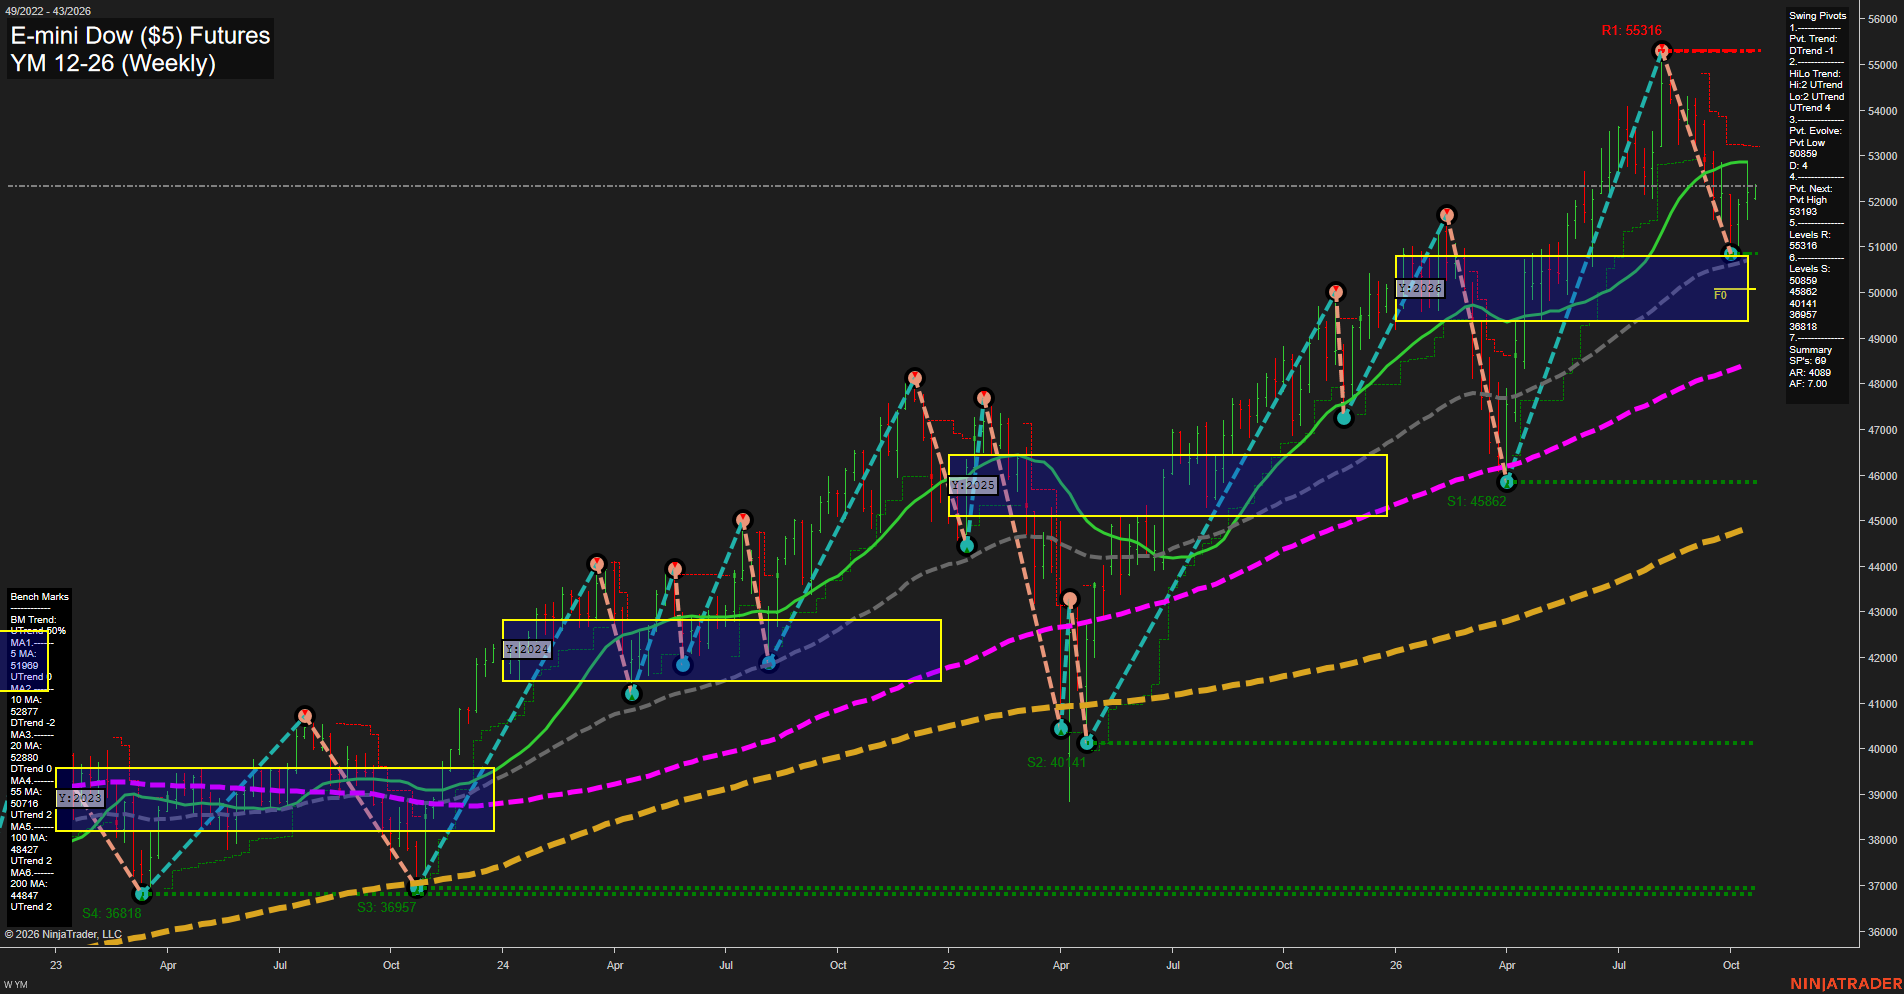
Task: Click the 2026 NinjaTrader, LLC copyright text
Action: click(x=64, y=934)
